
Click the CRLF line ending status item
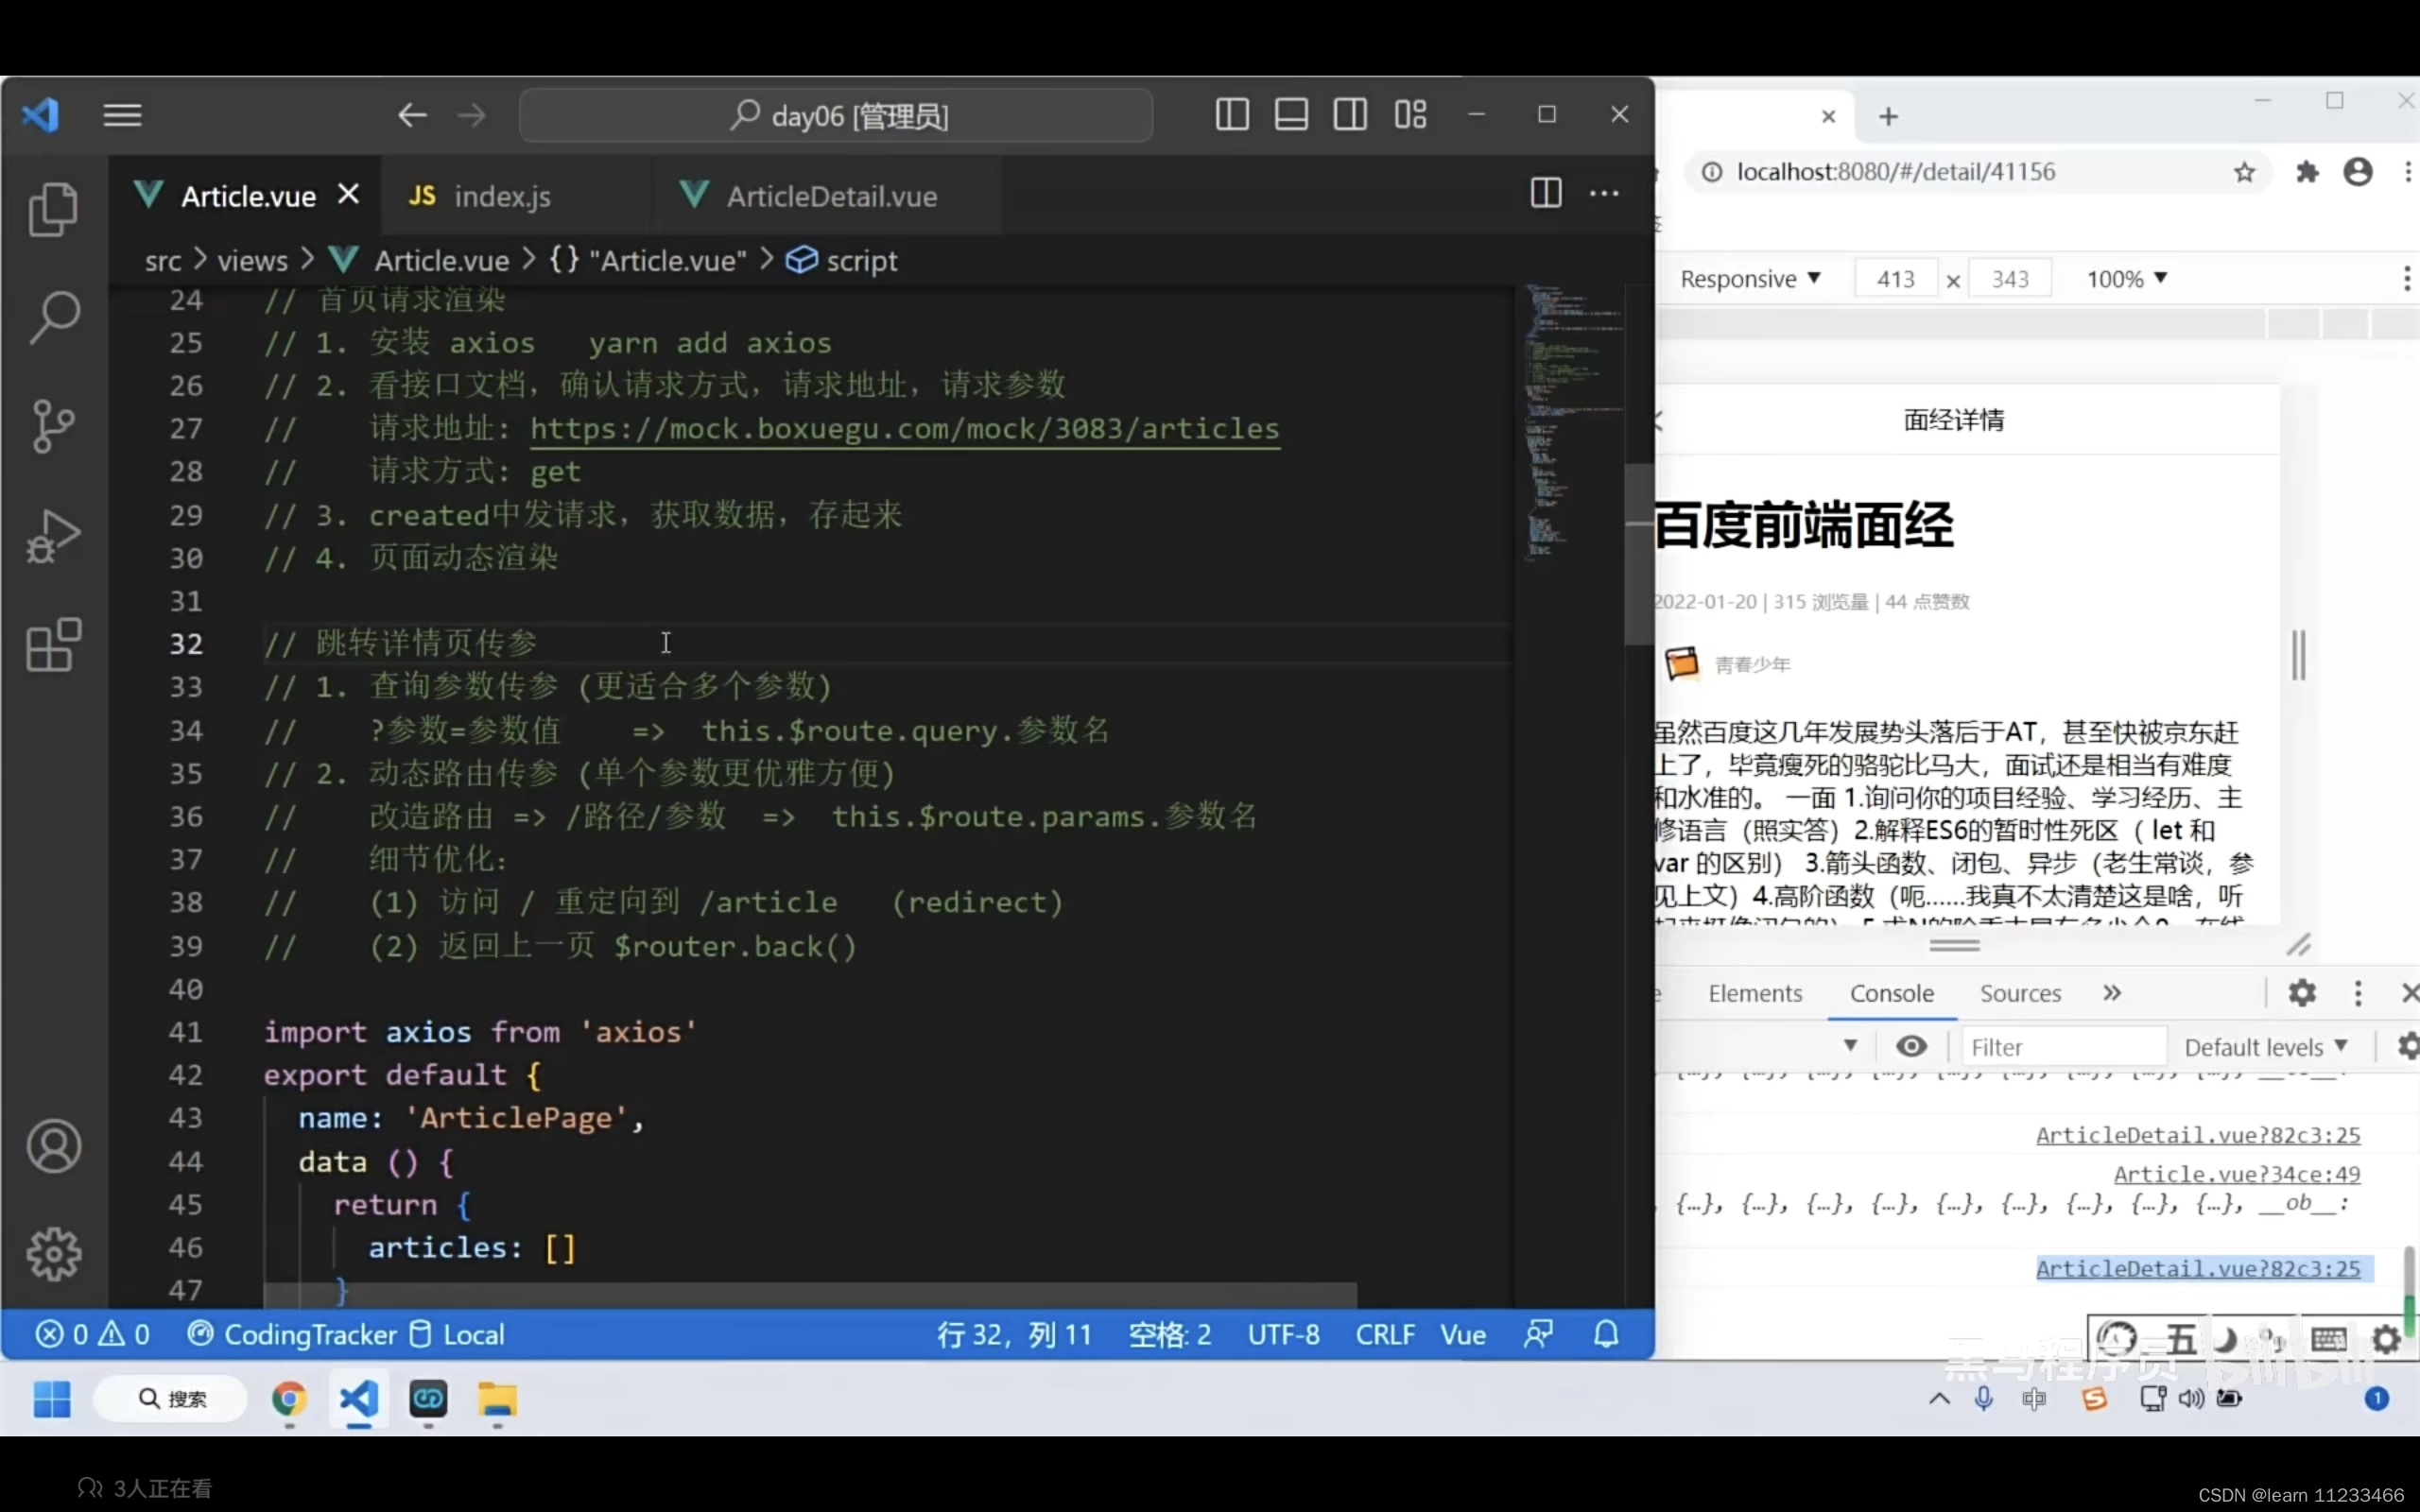click(x=1385, y=1334)
